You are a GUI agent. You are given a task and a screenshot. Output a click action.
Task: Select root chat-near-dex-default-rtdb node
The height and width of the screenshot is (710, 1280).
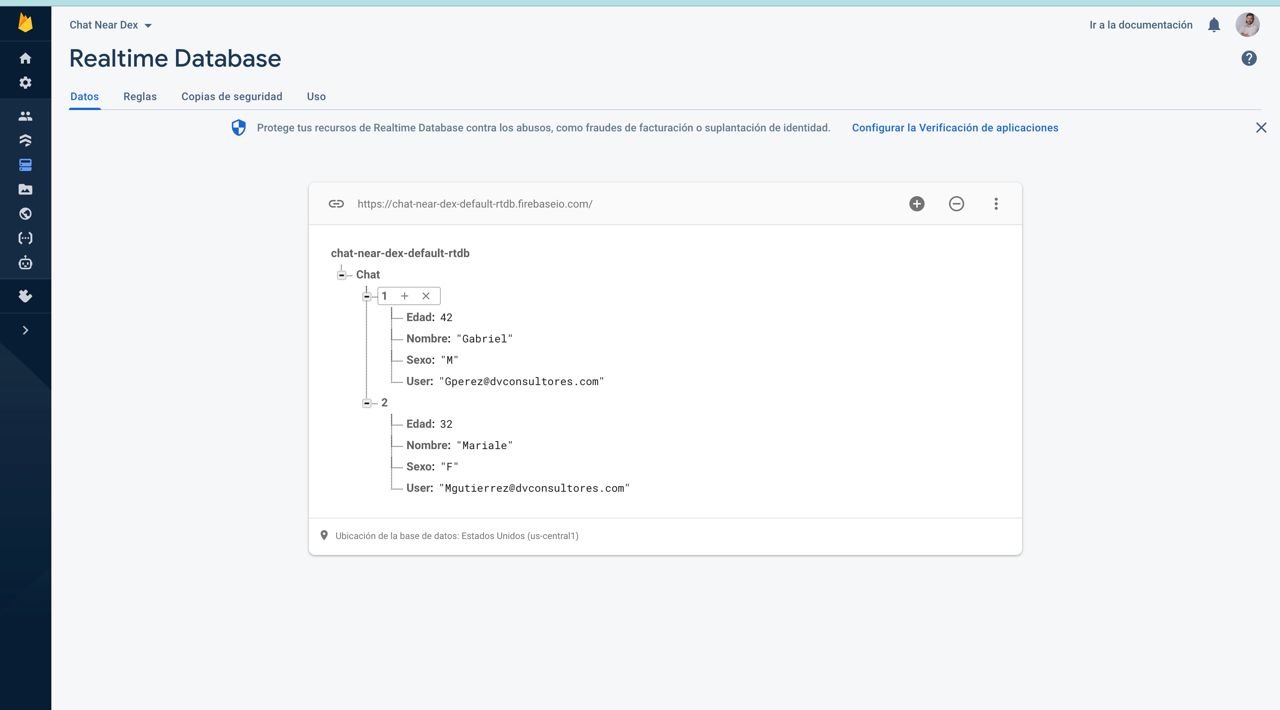(x=400, y=253)
